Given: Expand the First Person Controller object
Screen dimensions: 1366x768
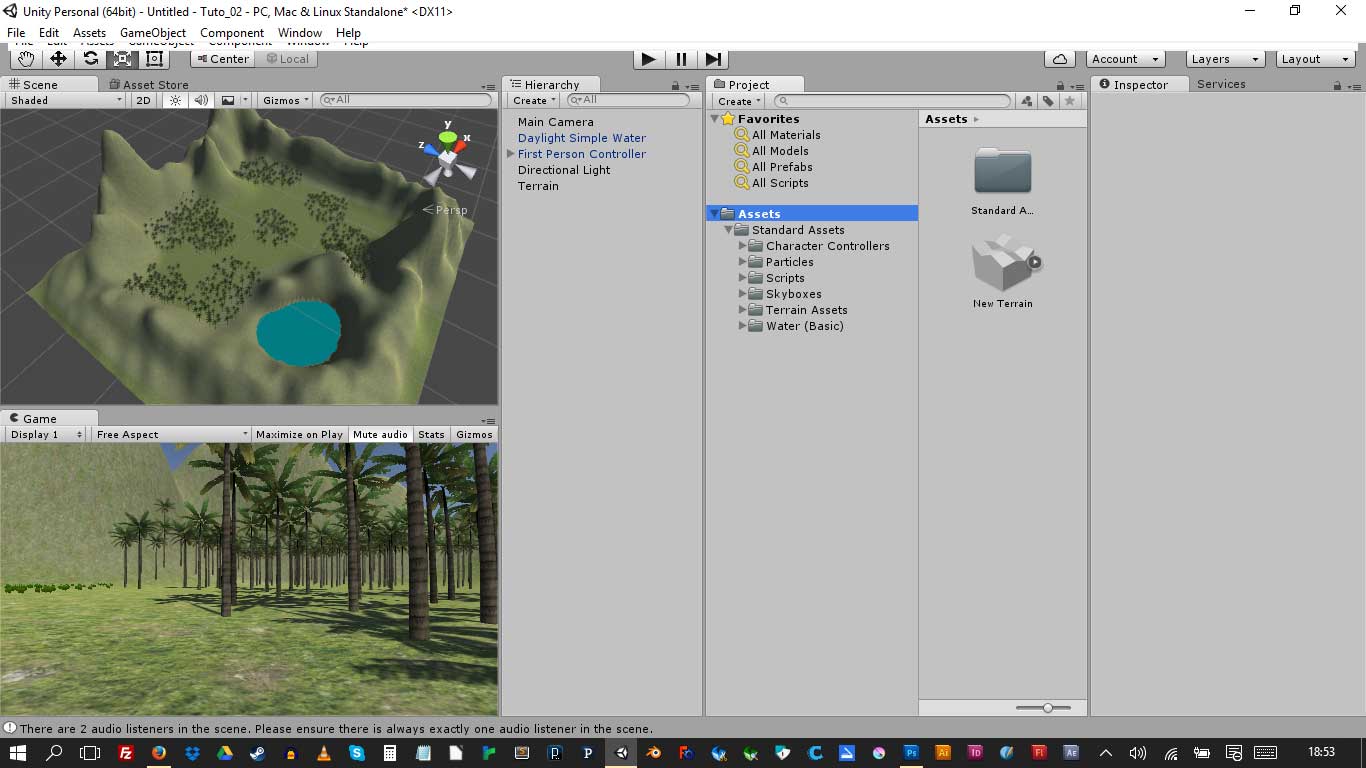Looking at the screenshot, I should coord(510,154).
